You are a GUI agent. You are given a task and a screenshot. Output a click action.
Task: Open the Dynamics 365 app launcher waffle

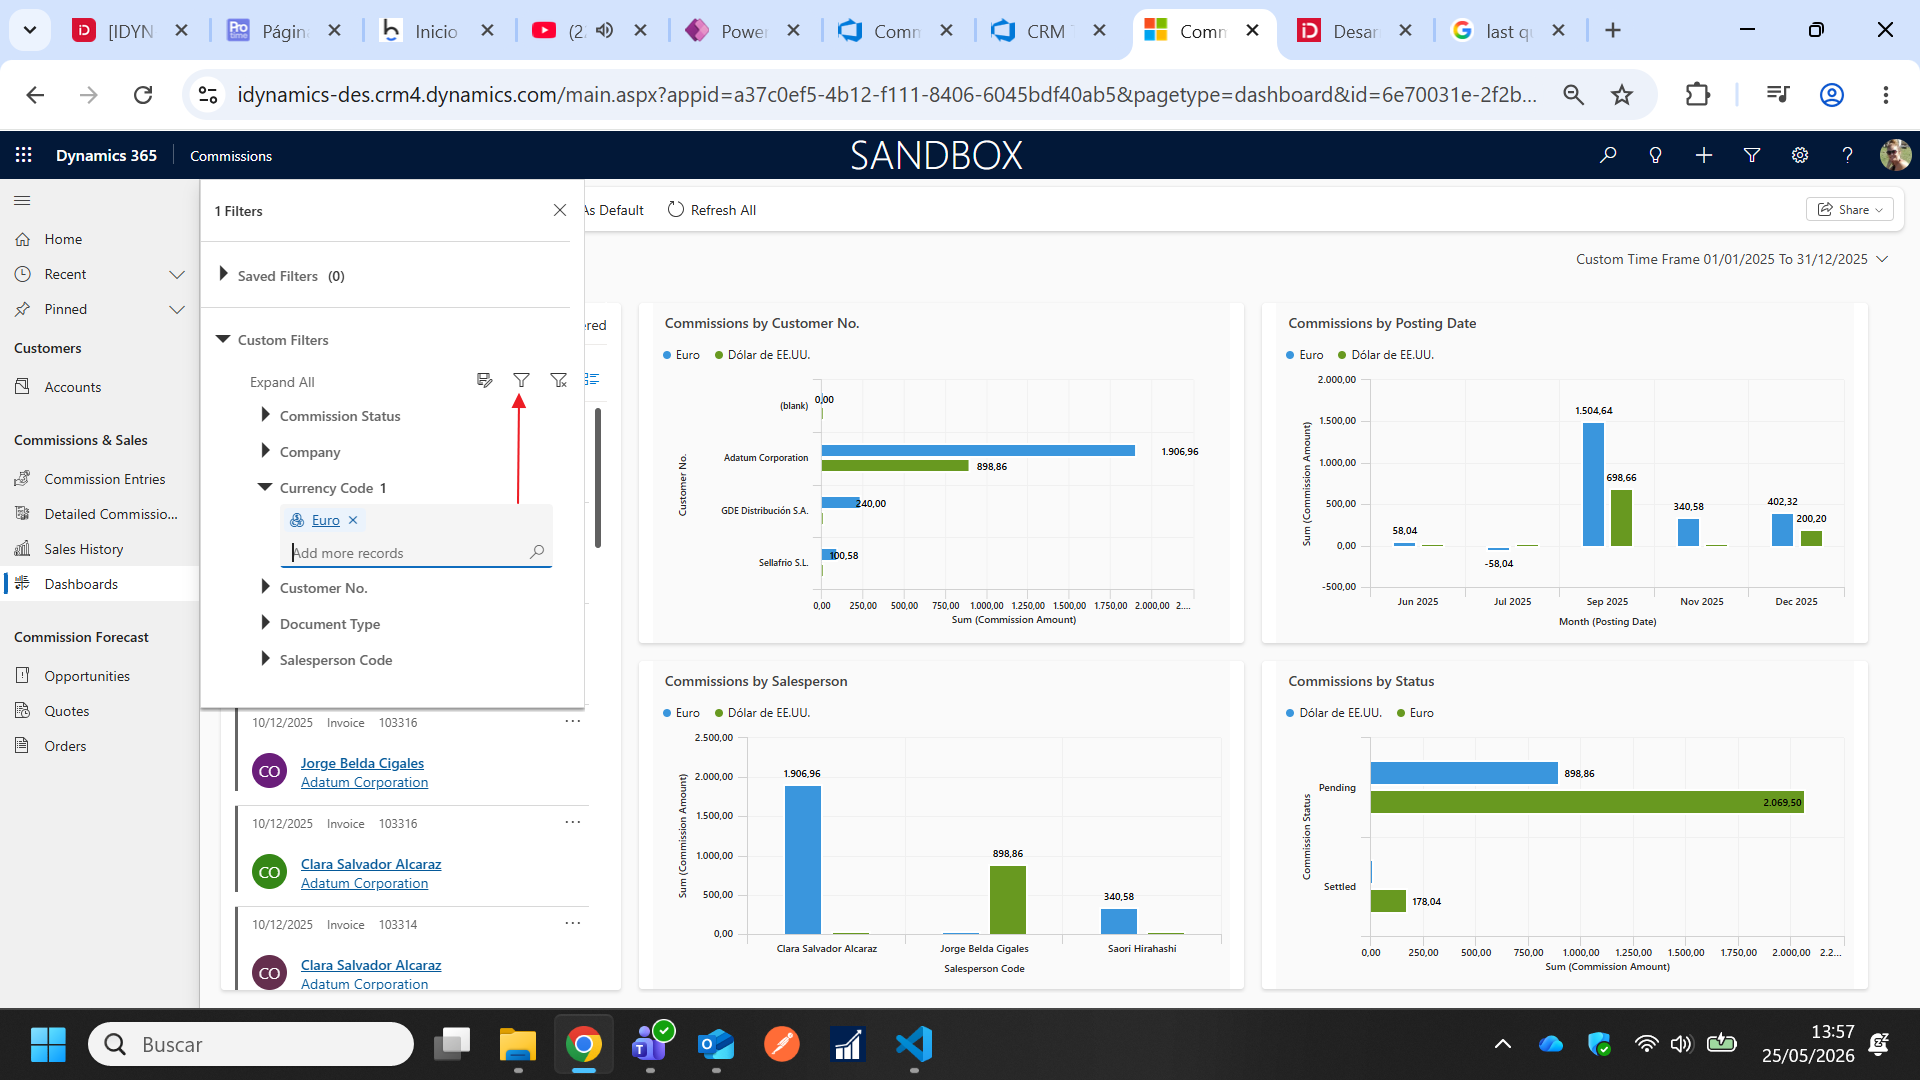click(24, 155)
